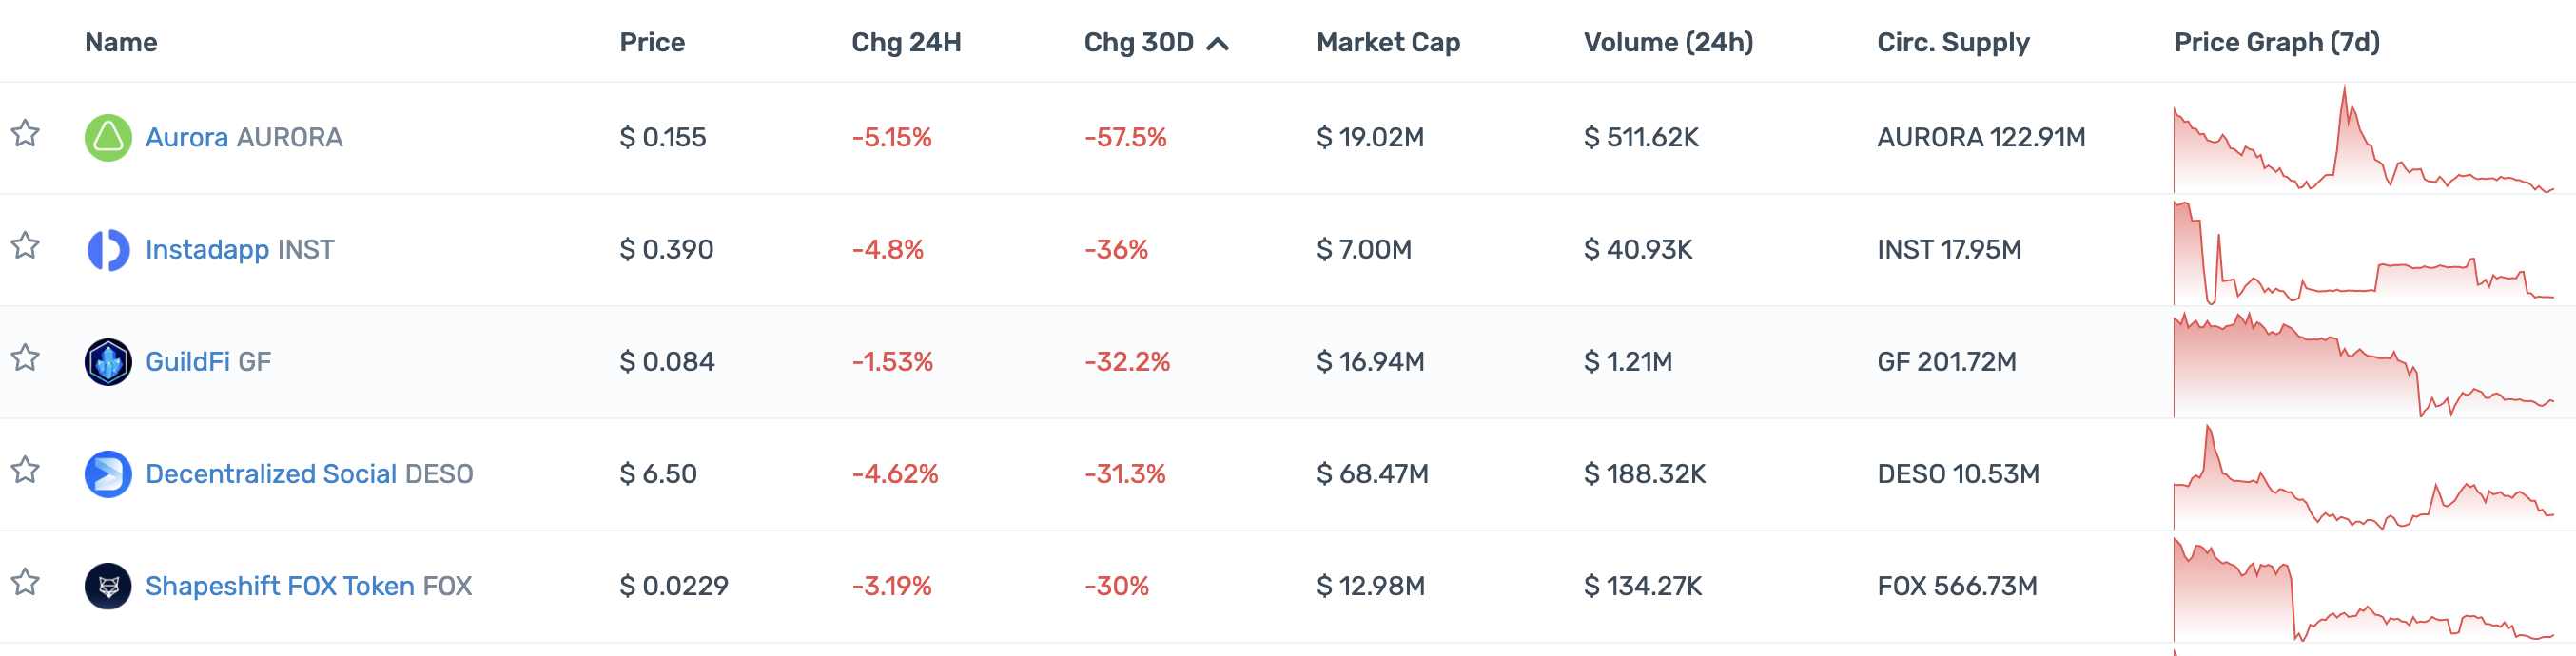Sort coins by the Price column
This screenshot has height=656, width=2576.
pos(652,42)
